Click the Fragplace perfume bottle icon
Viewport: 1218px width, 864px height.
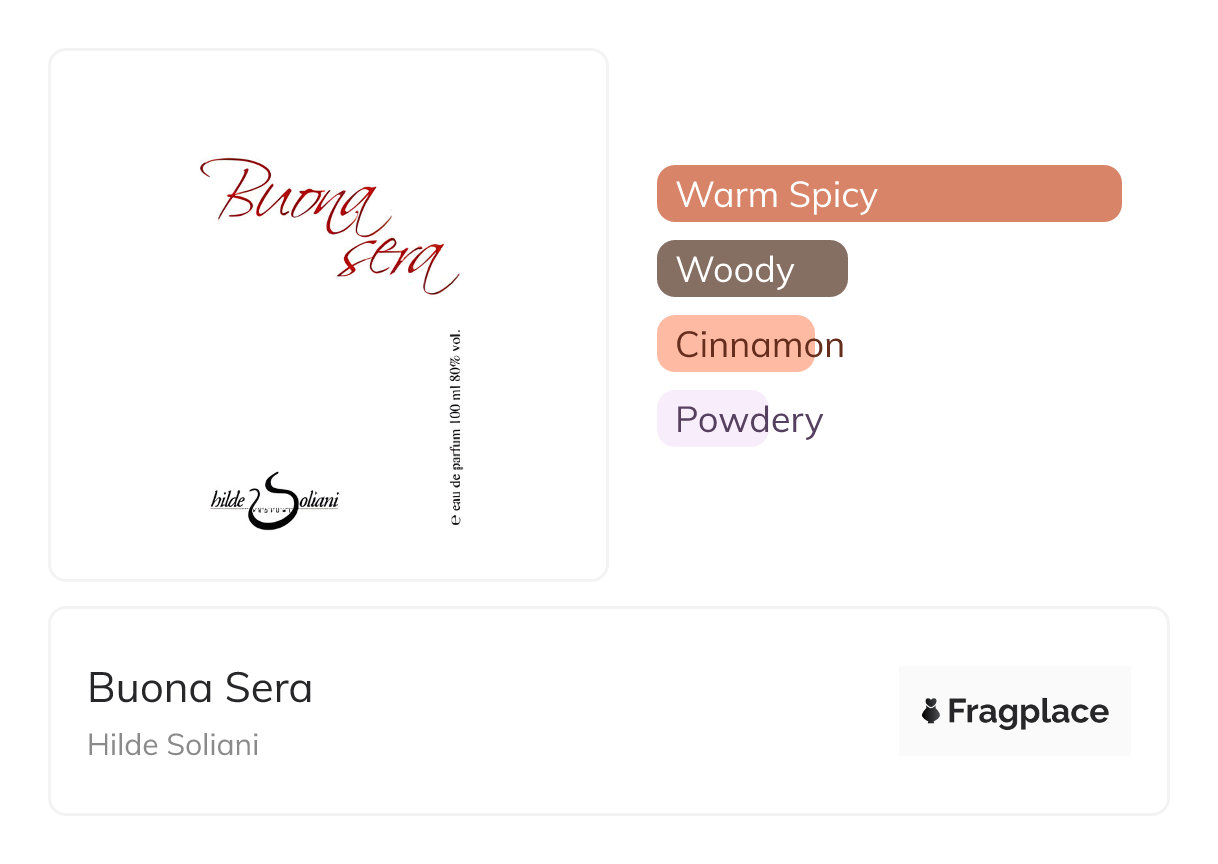[931, 711]
